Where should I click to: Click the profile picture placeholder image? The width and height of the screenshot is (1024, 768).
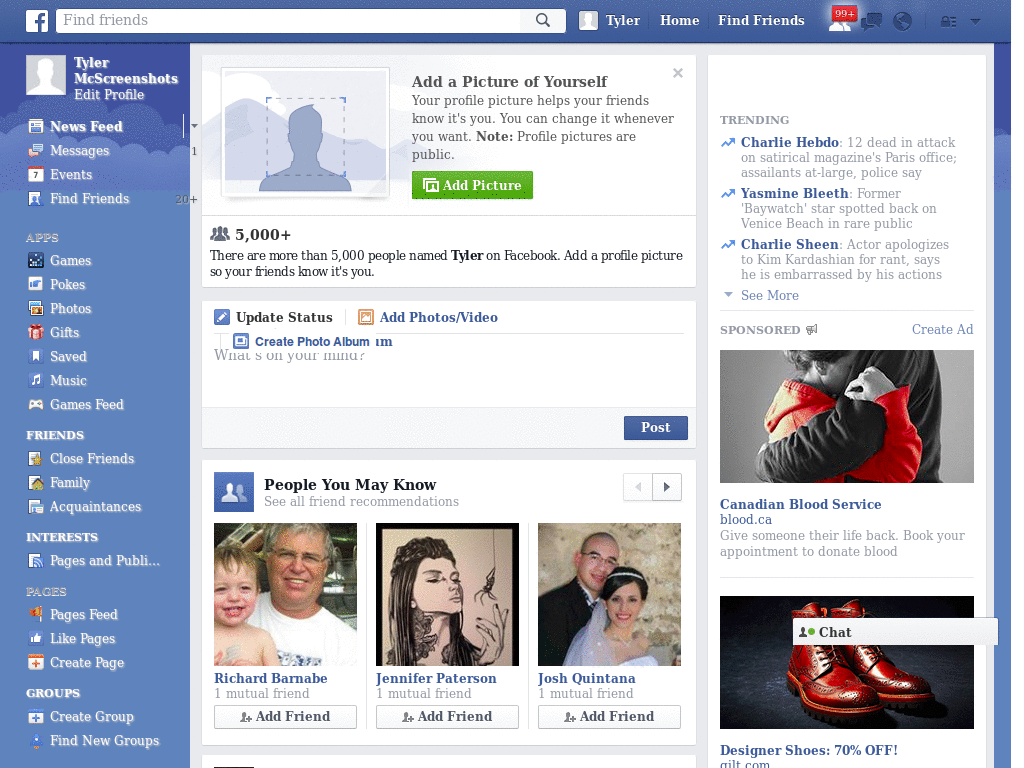[305, 133]
